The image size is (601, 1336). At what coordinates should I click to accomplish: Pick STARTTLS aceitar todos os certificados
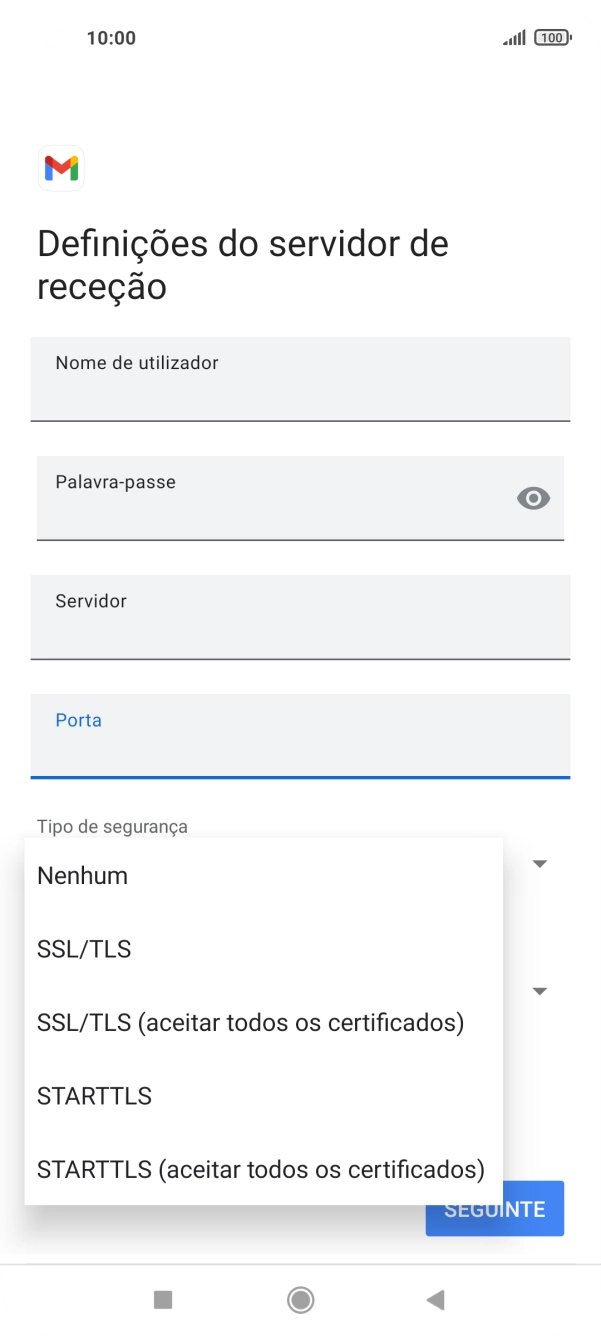click(259, 1168)
